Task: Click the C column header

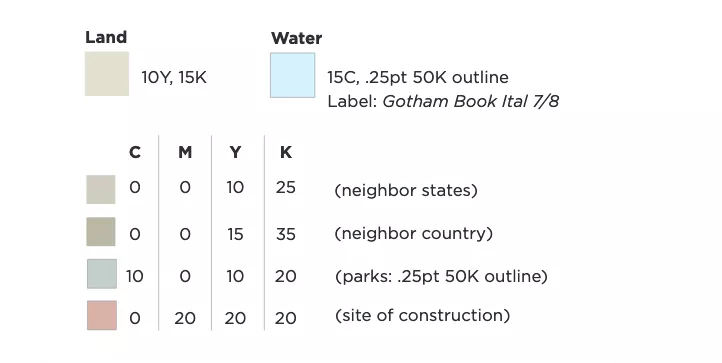Action: pos(135,152)
